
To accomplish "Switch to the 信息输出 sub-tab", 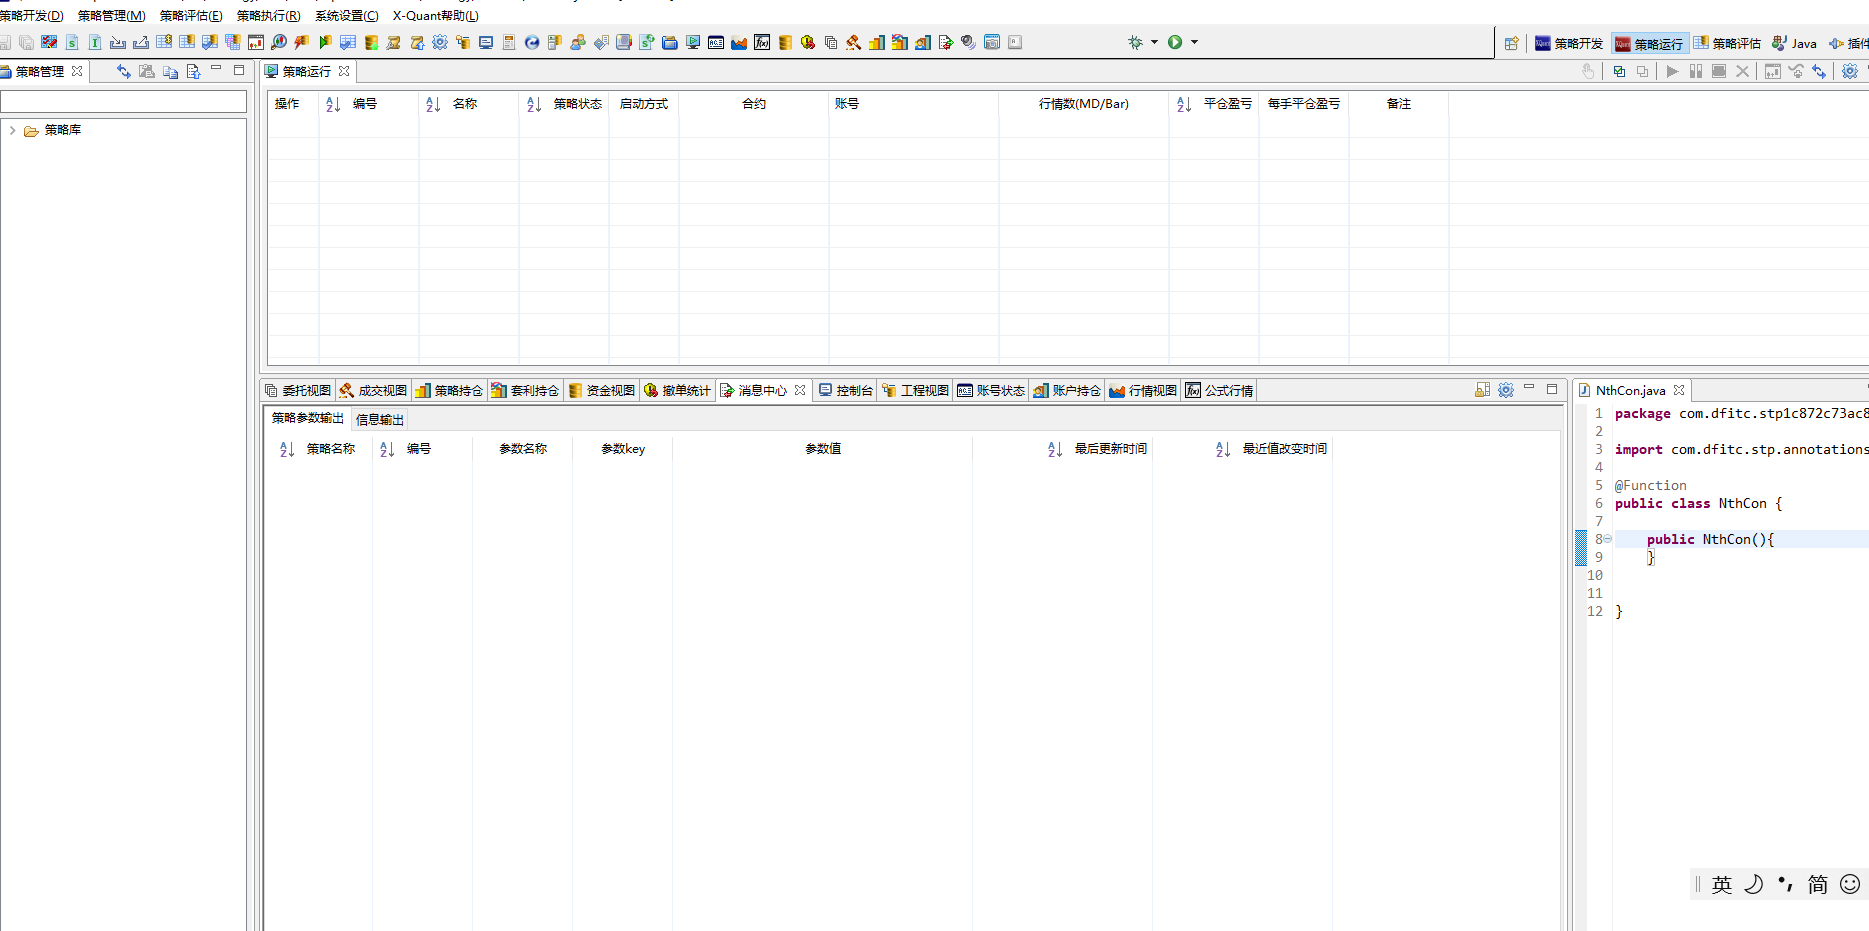I will pyautogui.click(x=380, y=420).
